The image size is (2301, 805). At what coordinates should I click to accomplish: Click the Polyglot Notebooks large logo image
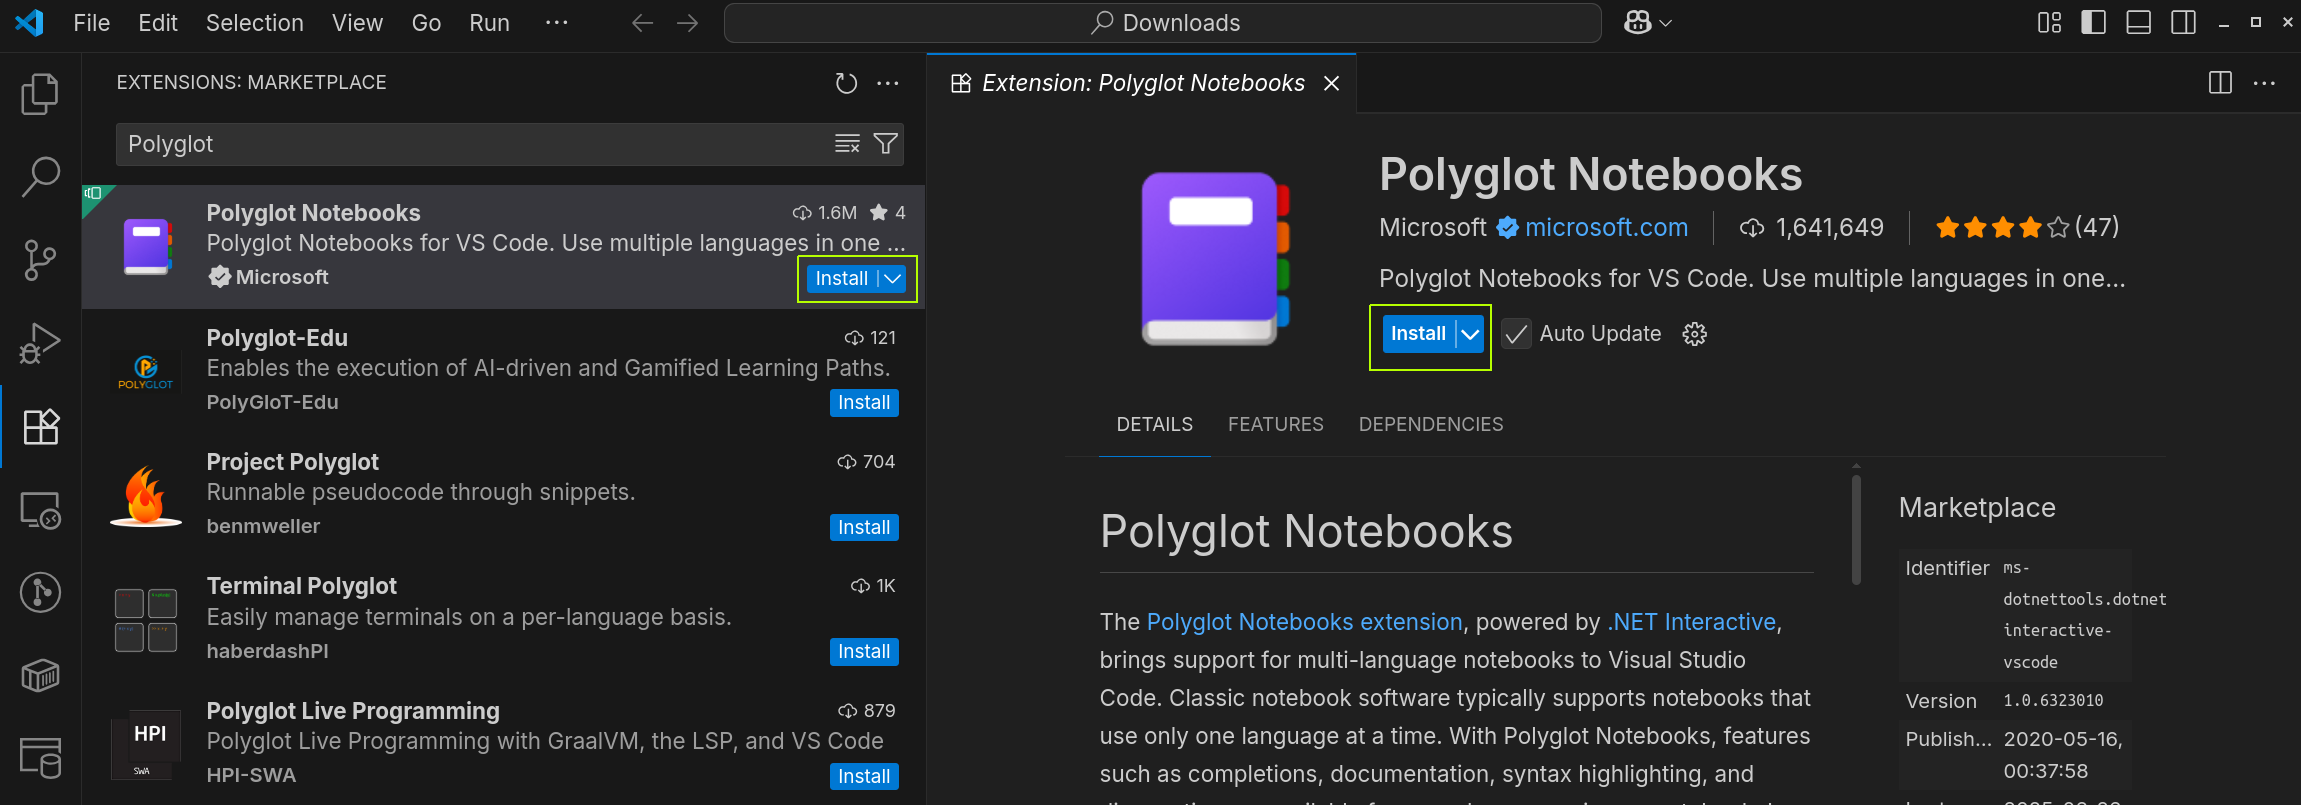click(1216, 259)
